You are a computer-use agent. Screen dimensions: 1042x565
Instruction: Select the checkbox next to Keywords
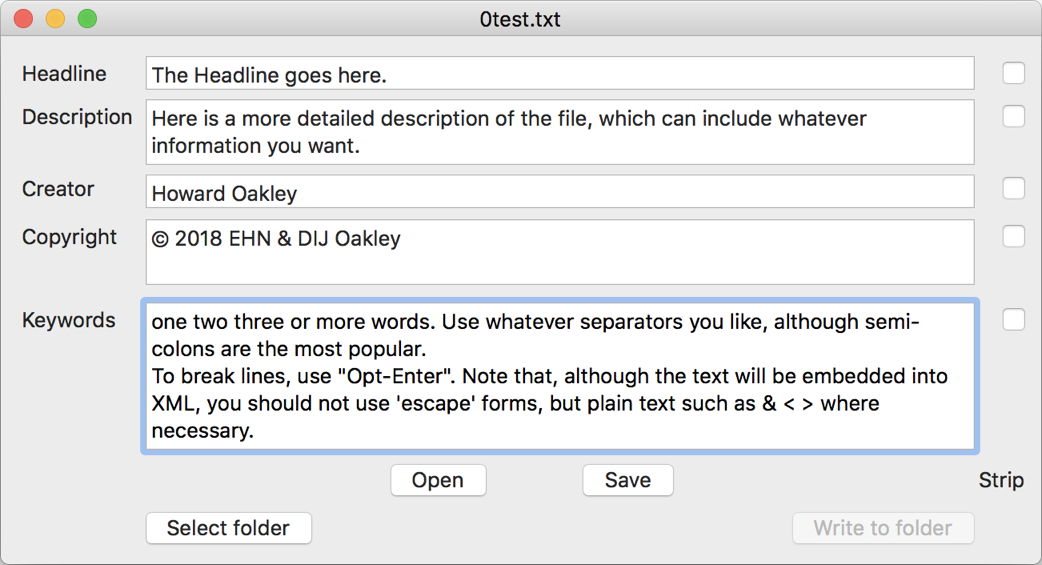[1014, 319]
